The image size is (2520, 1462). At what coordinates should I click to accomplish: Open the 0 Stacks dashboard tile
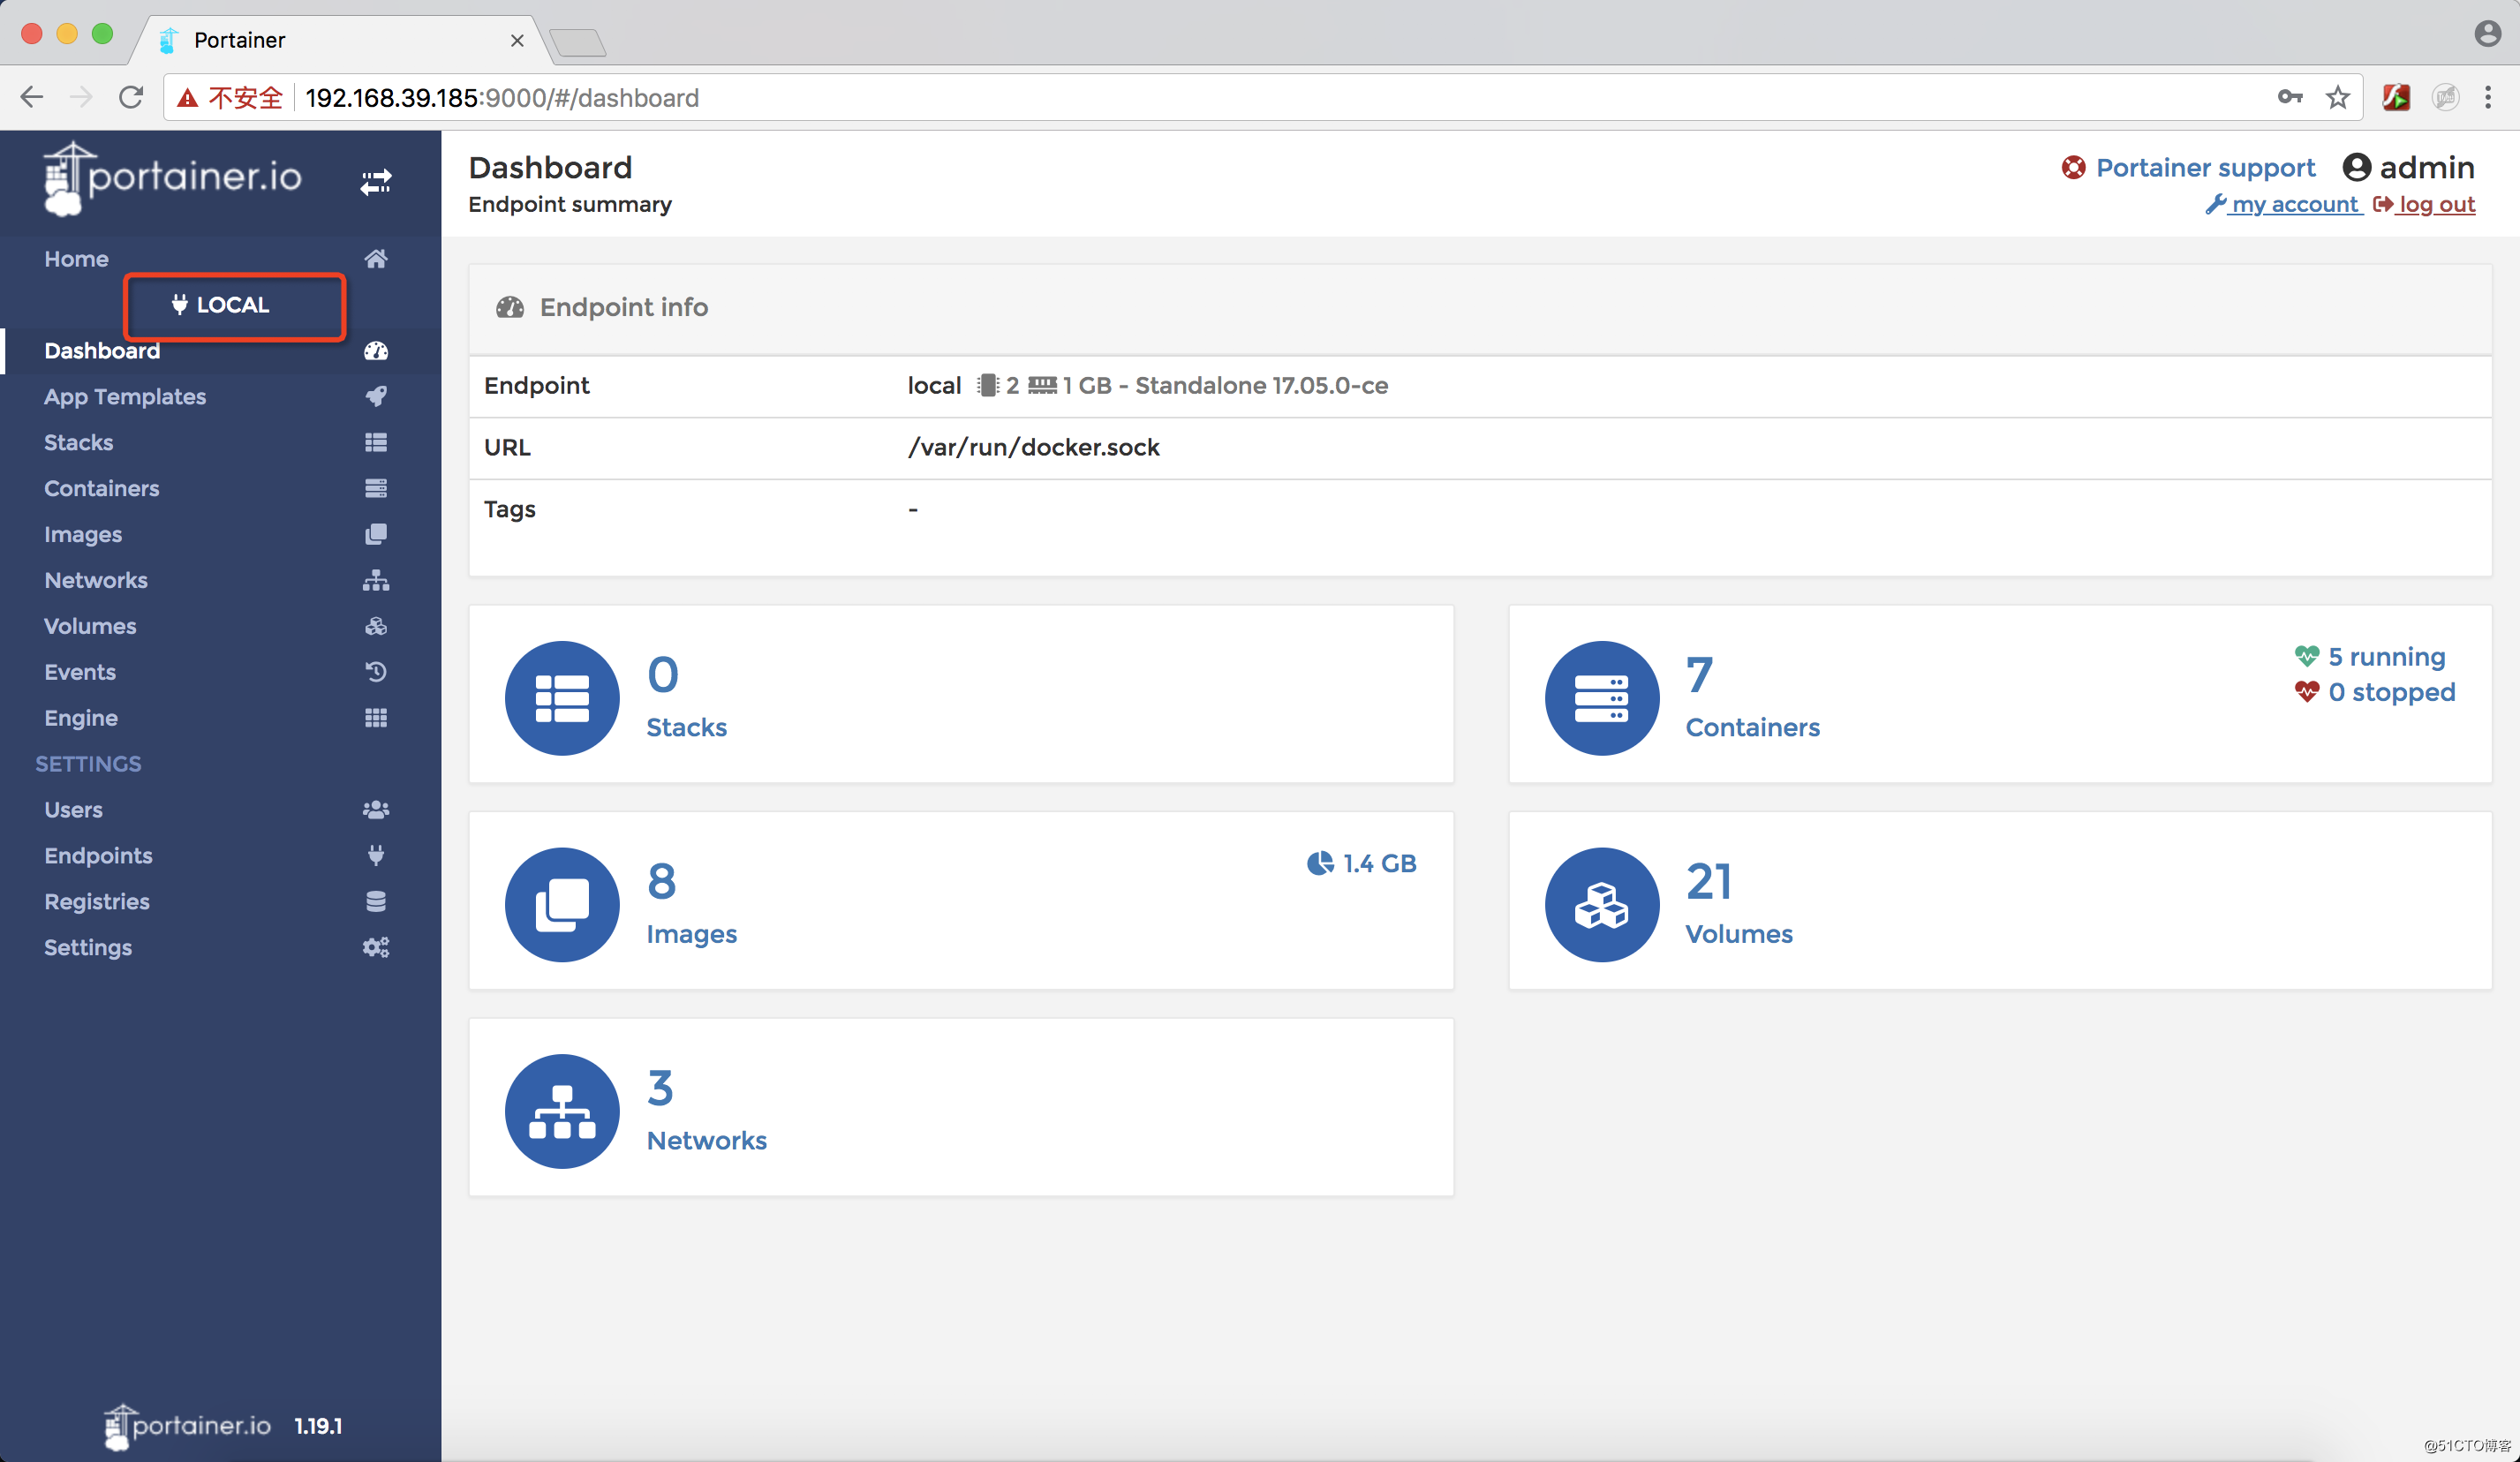(961, 694)
